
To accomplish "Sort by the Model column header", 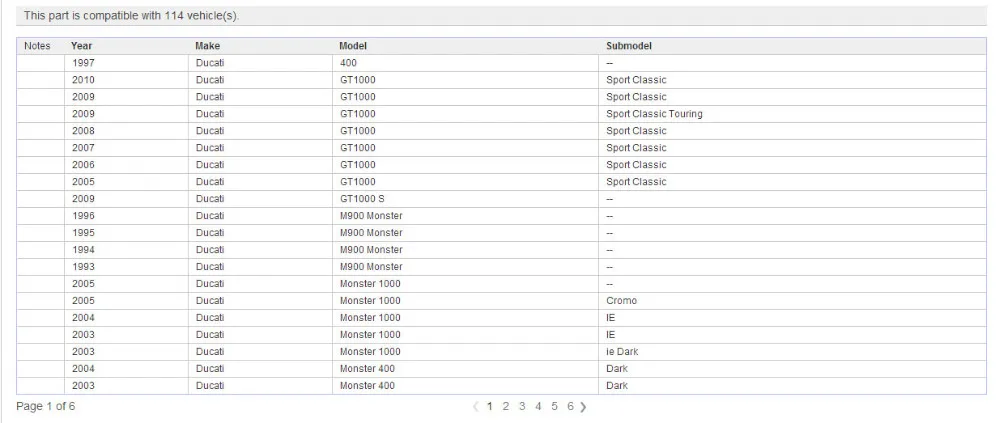I will click(x=353, y=46).
